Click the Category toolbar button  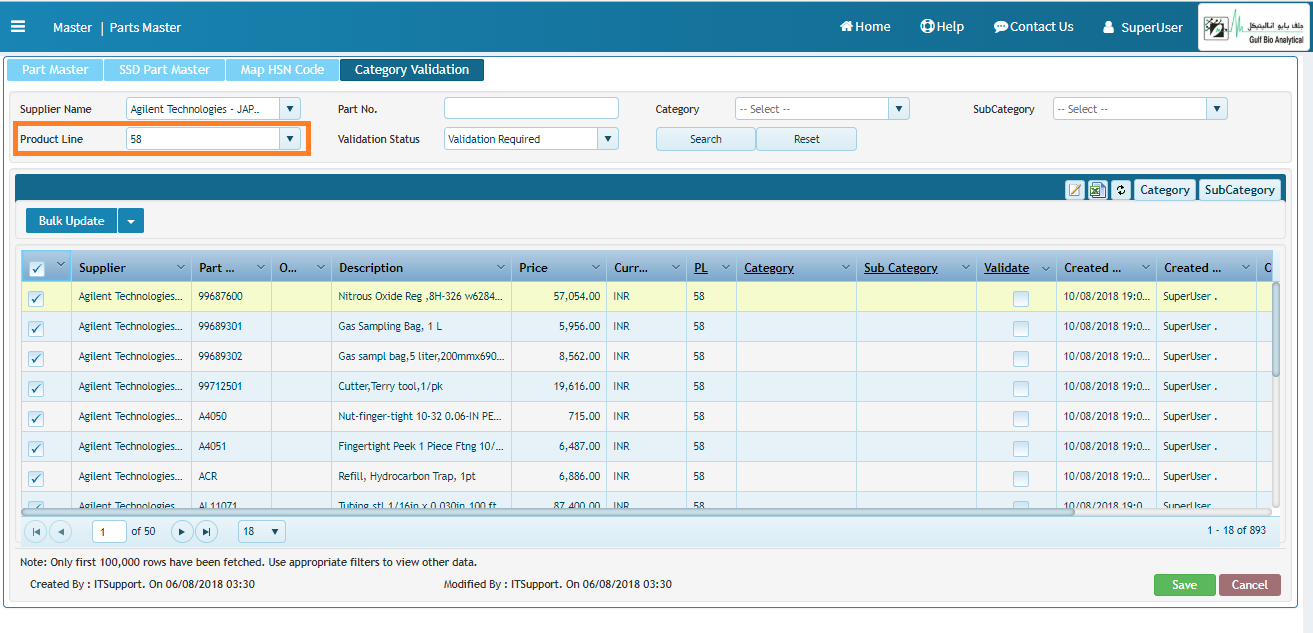[1165, 190]
